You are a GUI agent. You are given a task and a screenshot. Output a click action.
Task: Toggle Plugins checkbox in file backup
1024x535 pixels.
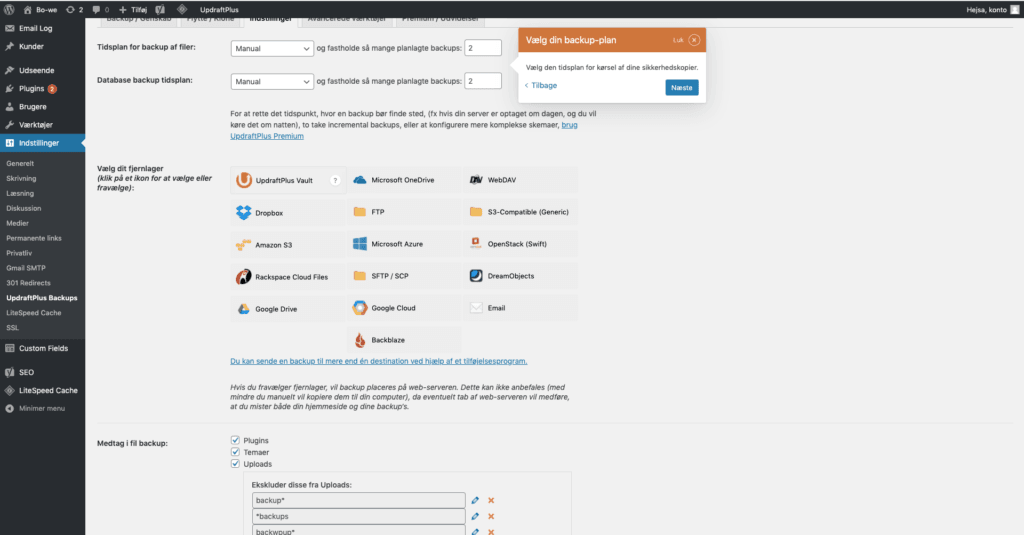click(x=235, y=440)
